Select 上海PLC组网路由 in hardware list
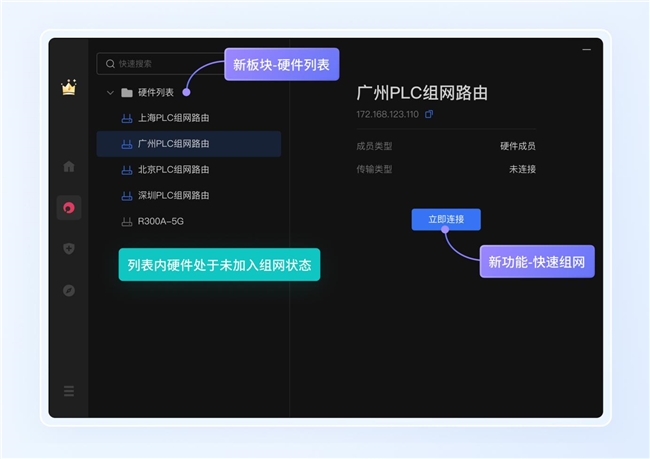This screenshot has width=650, height=459. (x=173, y=118)
